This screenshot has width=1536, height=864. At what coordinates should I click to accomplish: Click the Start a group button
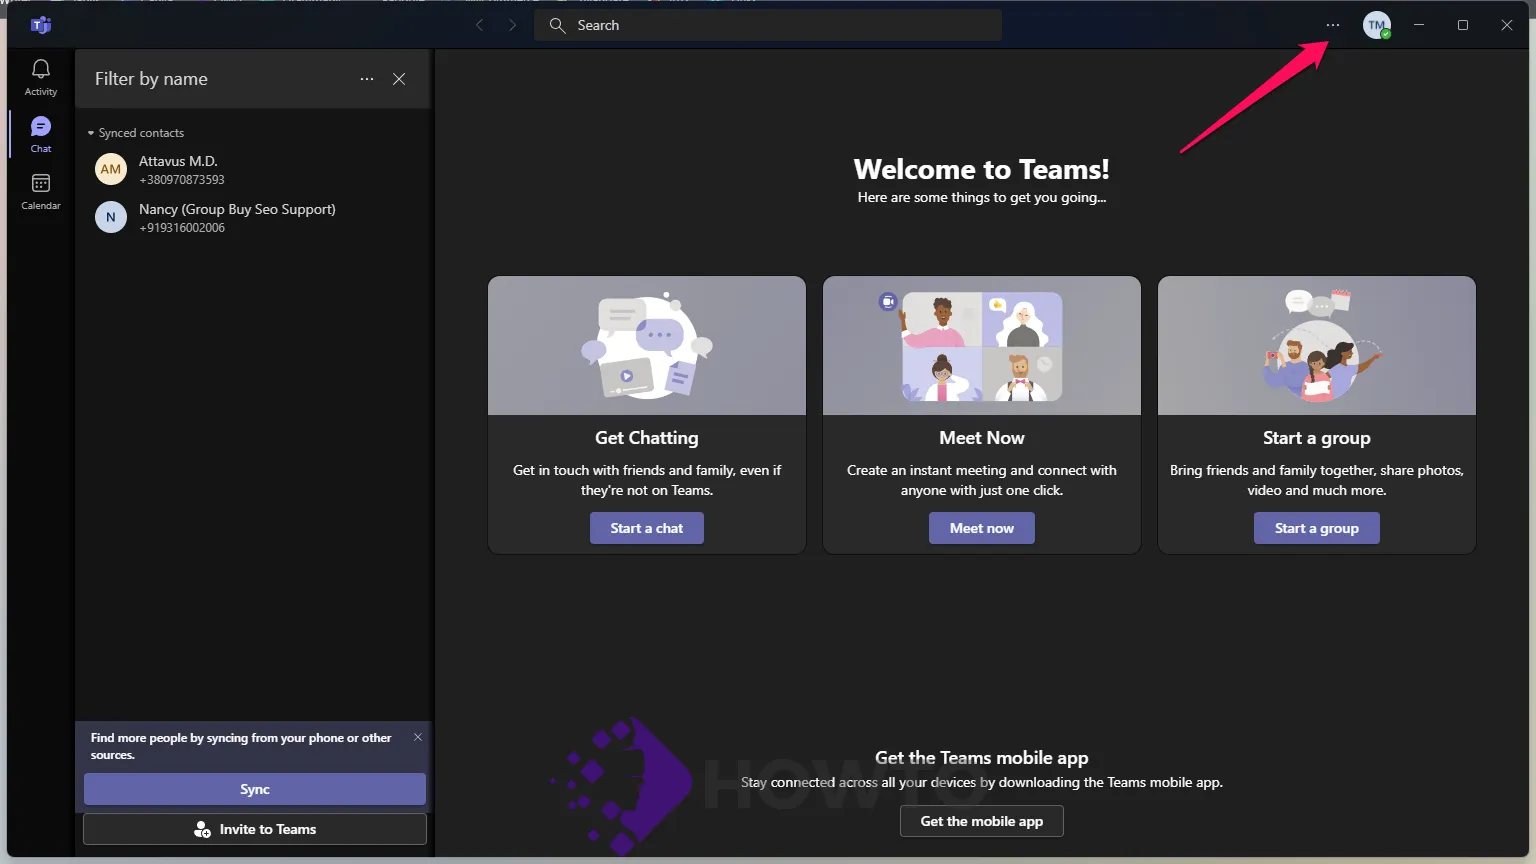1317,528
